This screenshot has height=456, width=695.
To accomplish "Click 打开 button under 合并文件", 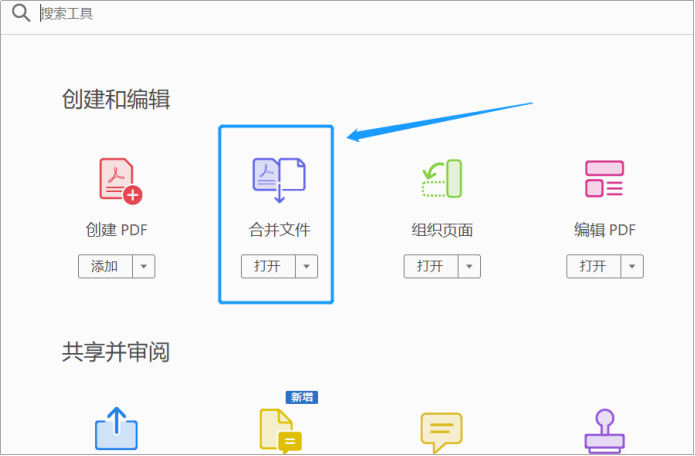I will pyautogui.click(x=268, y=266).
